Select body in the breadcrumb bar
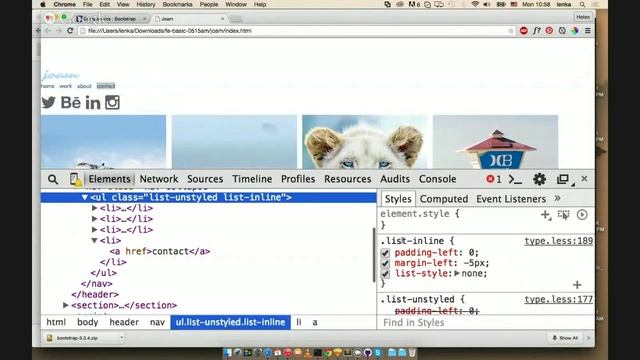 pos(87,322)
